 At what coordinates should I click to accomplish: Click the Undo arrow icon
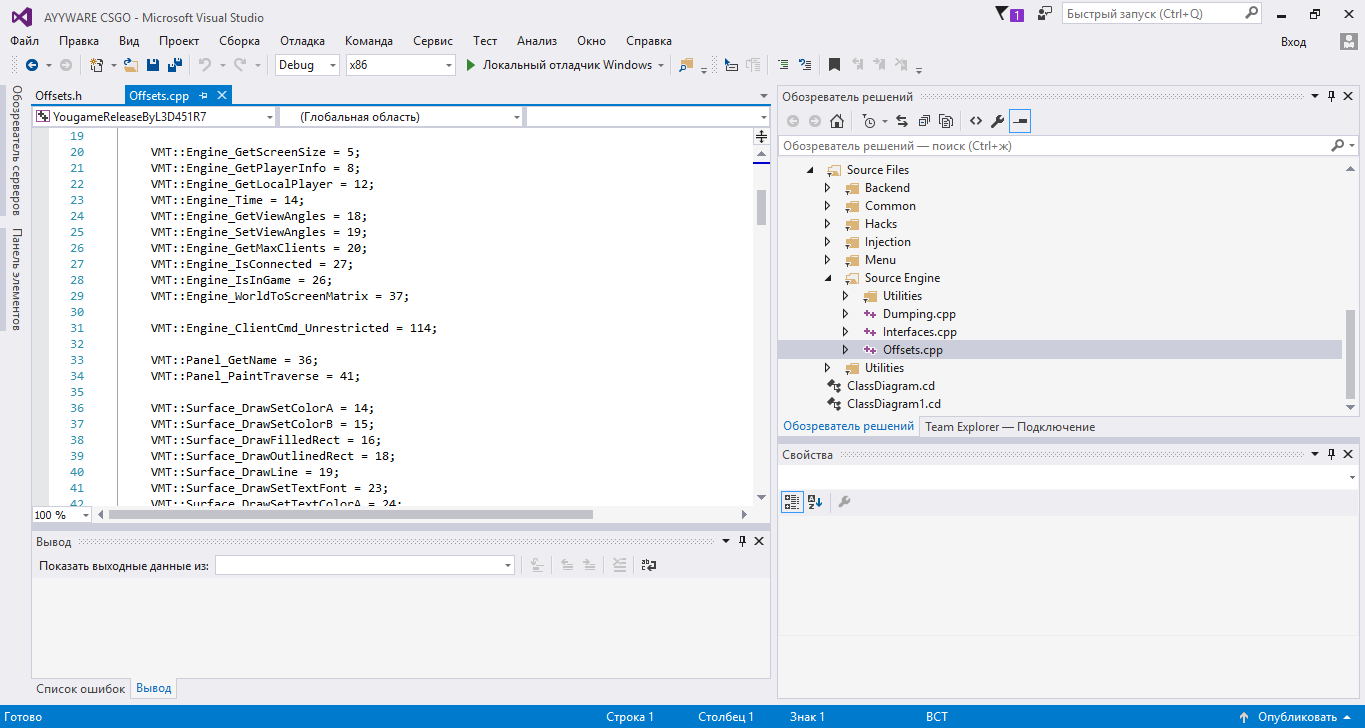(204, 65)
